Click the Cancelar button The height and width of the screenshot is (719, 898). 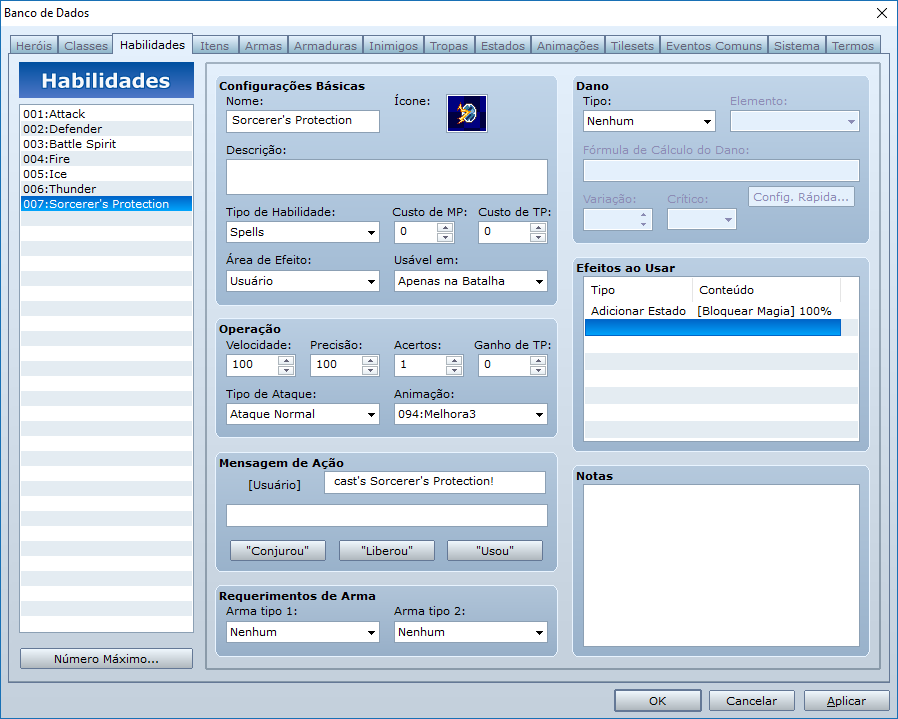click(x=751, y=701)
